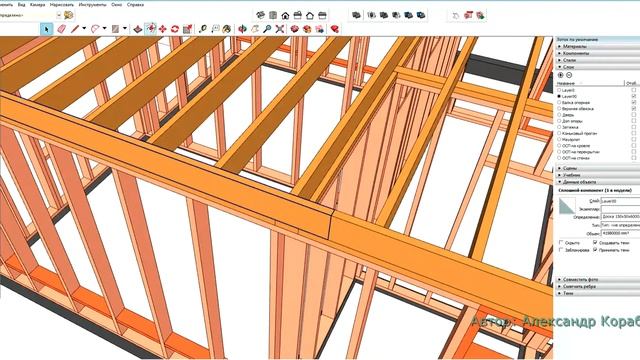The image size is (640, 360).
Task: Pick the Arc tool
Action: tap(95, 29)
